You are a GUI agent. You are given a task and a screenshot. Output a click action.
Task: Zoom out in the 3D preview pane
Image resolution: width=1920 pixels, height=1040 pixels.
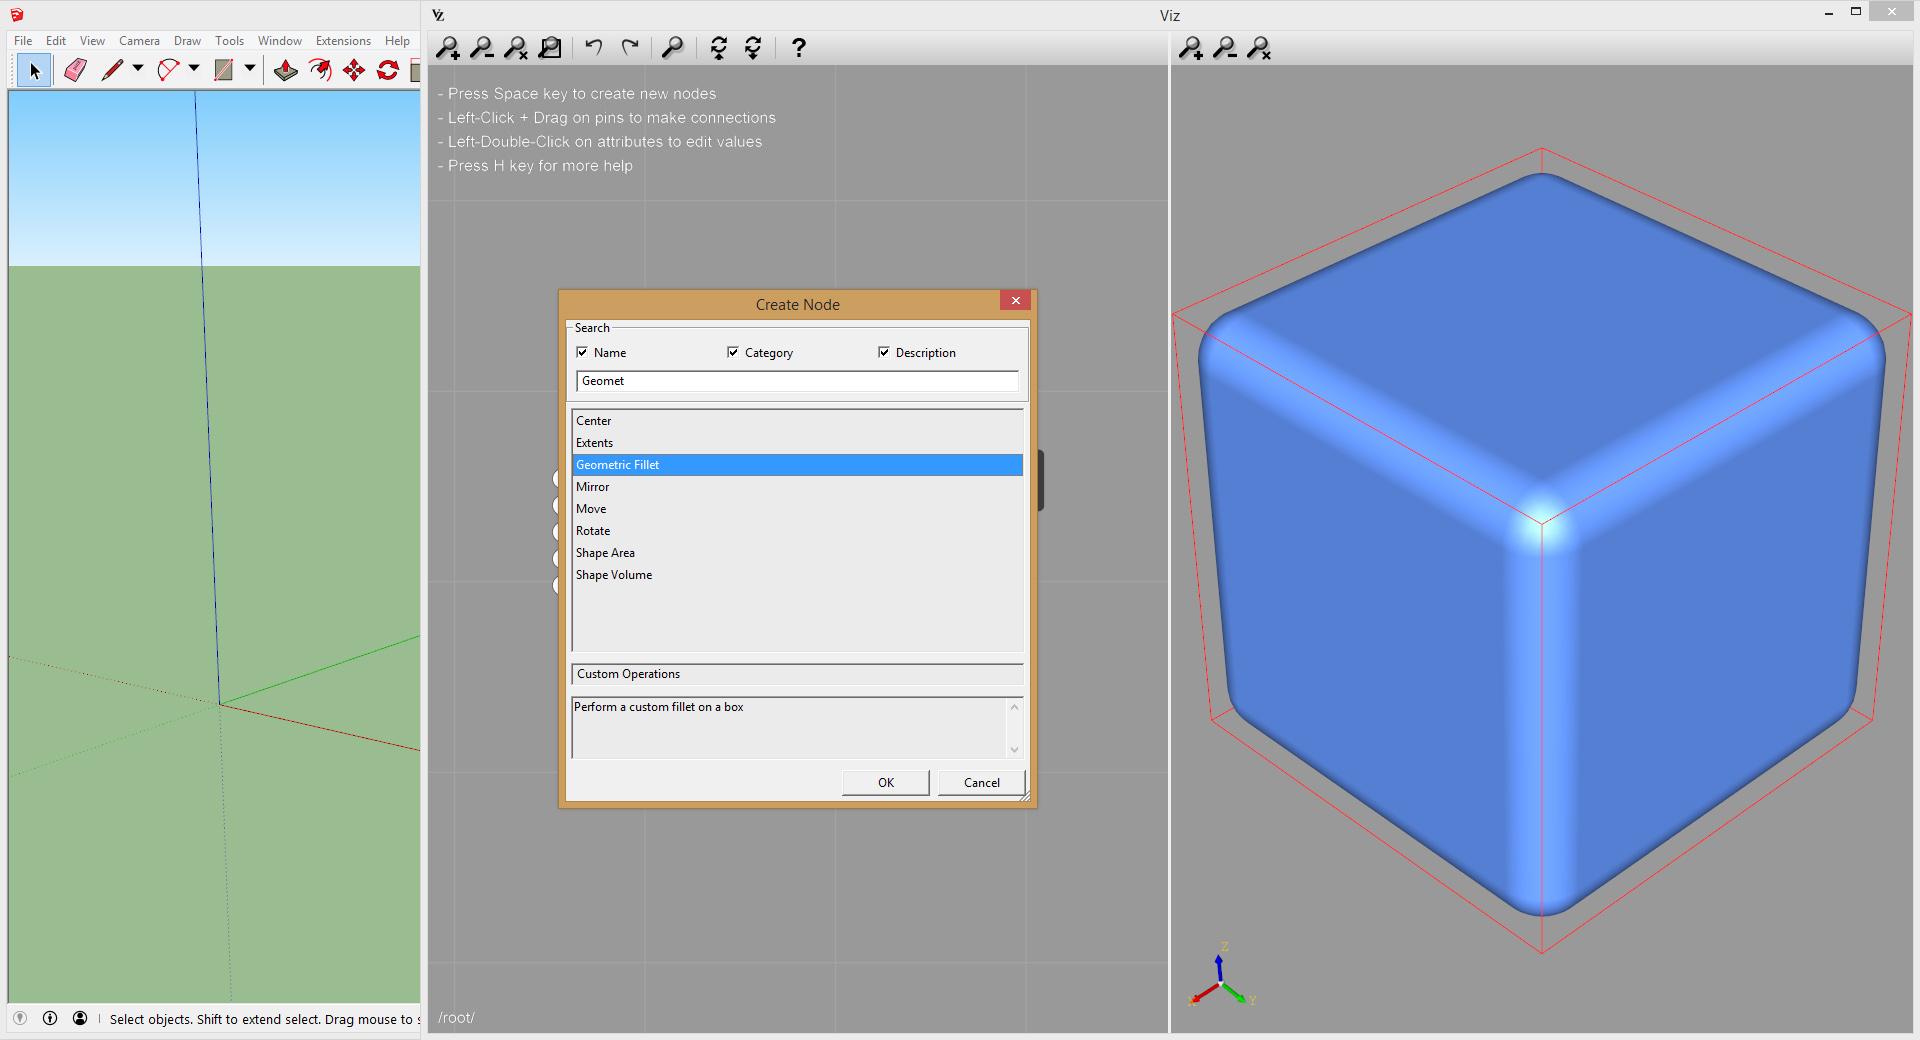click(1225, 48)
